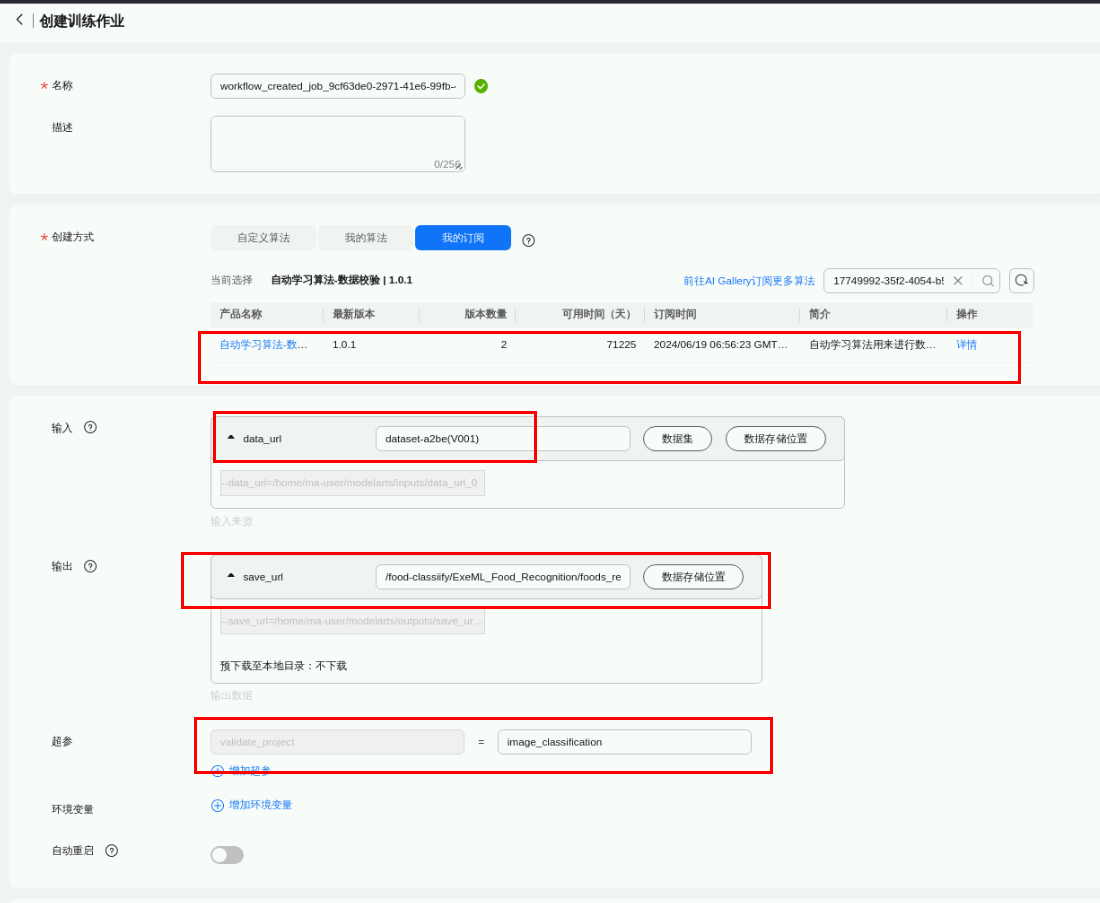Click the help icon next to 输出

point(90,566)
